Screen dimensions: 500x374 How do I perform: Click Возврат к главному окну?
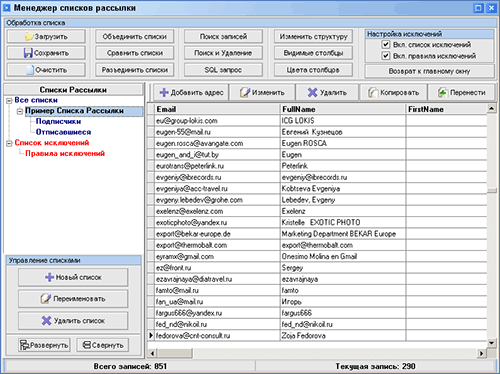click(429, 71)
